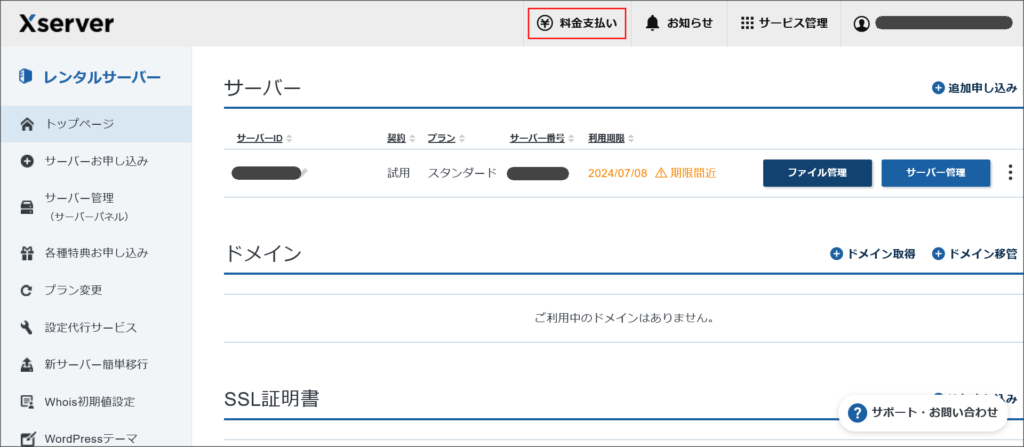Image resolution: width=1024 pixels, height=447 pixels.
Task: Click 追加申し込み link
Action: [983, 88]
